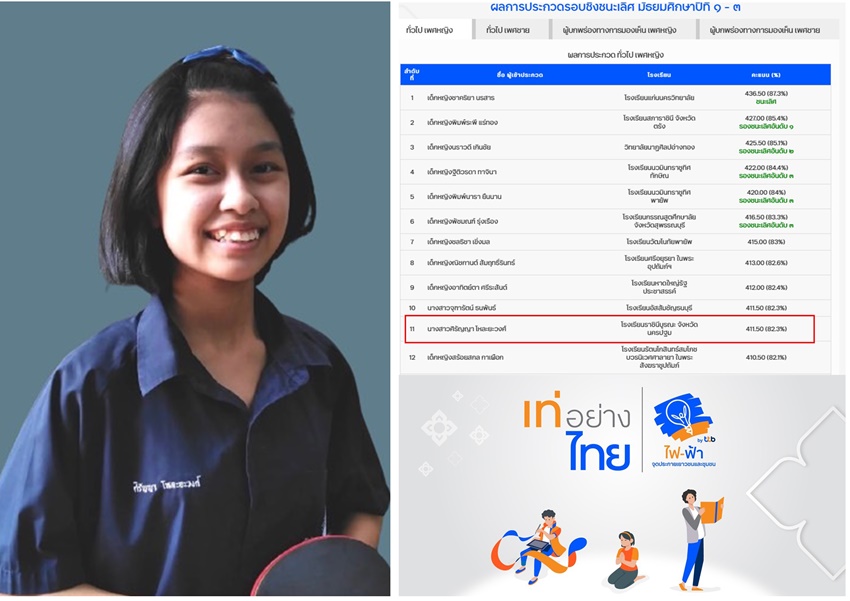
Task: Switch to the ทั่วไป เพศชาย tab
Action: click(x=508, y=30)
